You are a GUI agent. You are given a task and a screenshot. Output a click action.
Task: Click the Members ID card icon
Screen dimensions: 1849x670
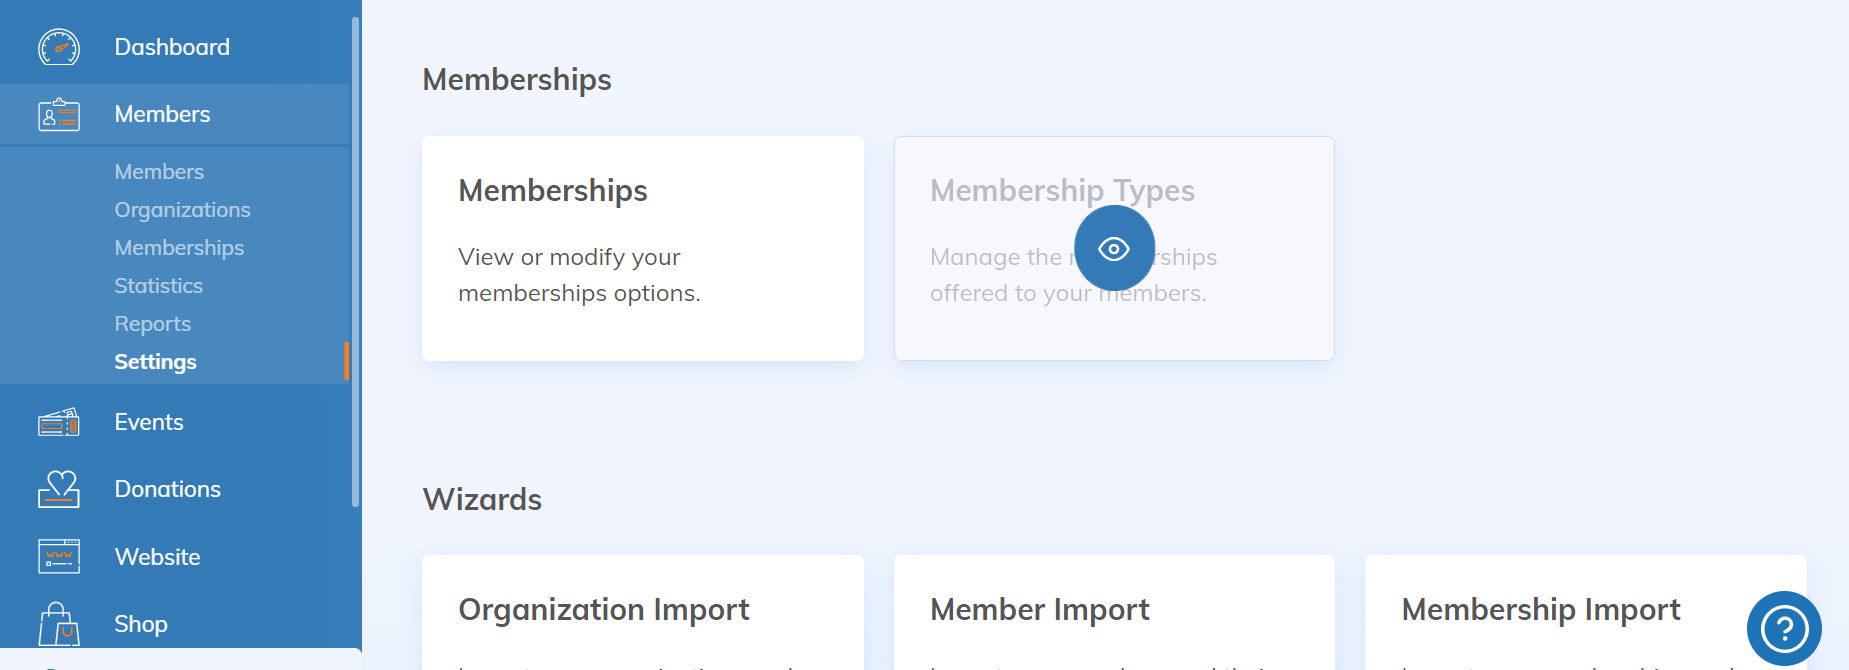pyautogui.click(x=59, y=115)
